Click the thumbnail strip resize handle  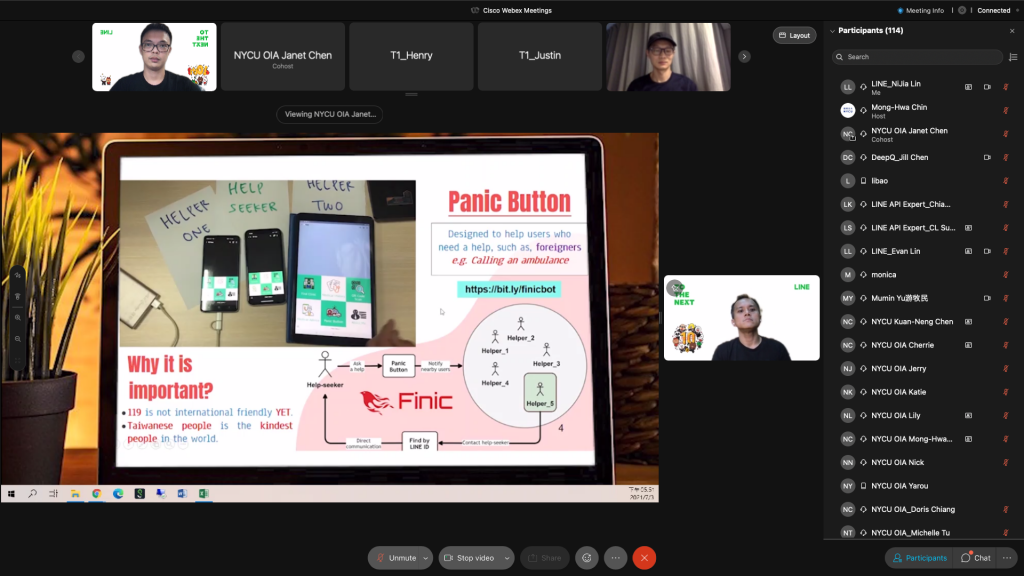[411, 95]
